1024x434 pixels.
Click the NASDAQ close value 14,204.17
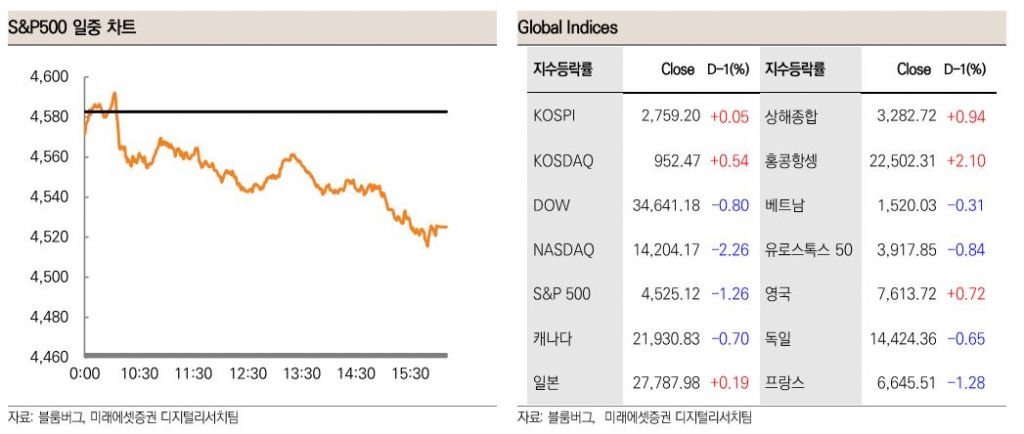point(666,249)
